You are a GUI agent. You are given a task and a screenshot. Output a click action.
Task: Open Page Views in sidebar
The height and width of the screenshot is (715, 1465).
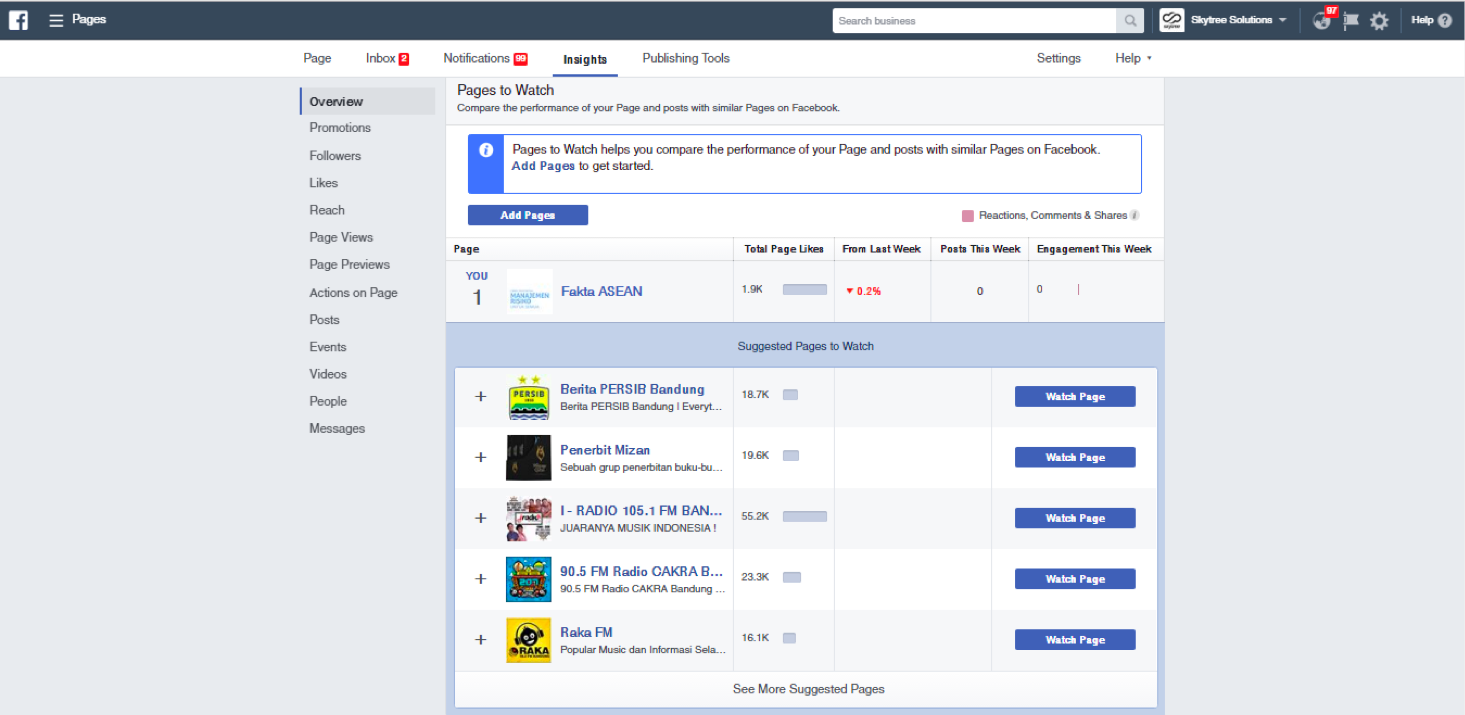(x=341, y=237)
